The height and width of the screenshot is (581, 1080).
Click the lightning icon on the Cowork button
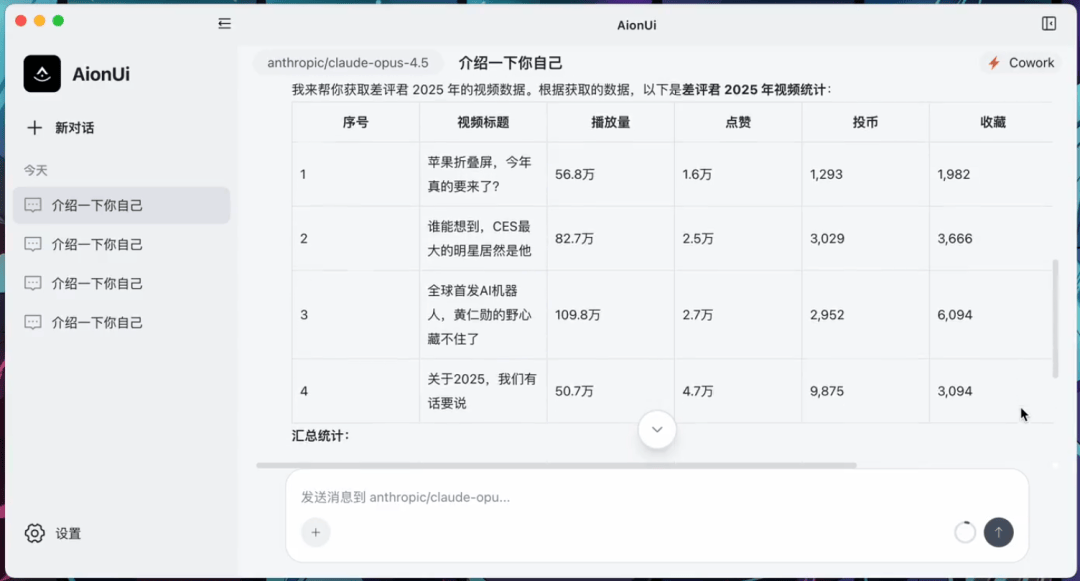[x=995, y=62]
